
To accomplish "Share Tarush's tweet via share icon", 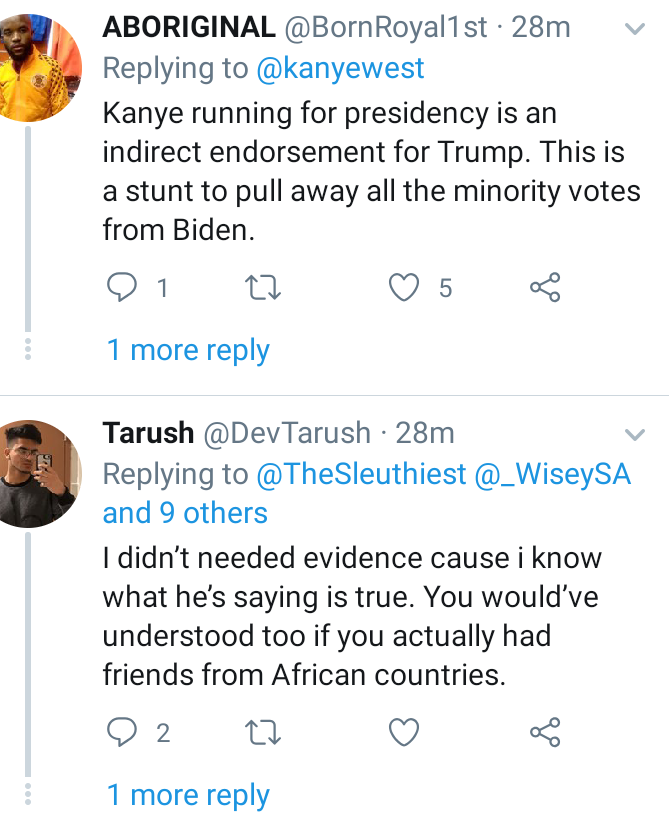I will [545, 732].
